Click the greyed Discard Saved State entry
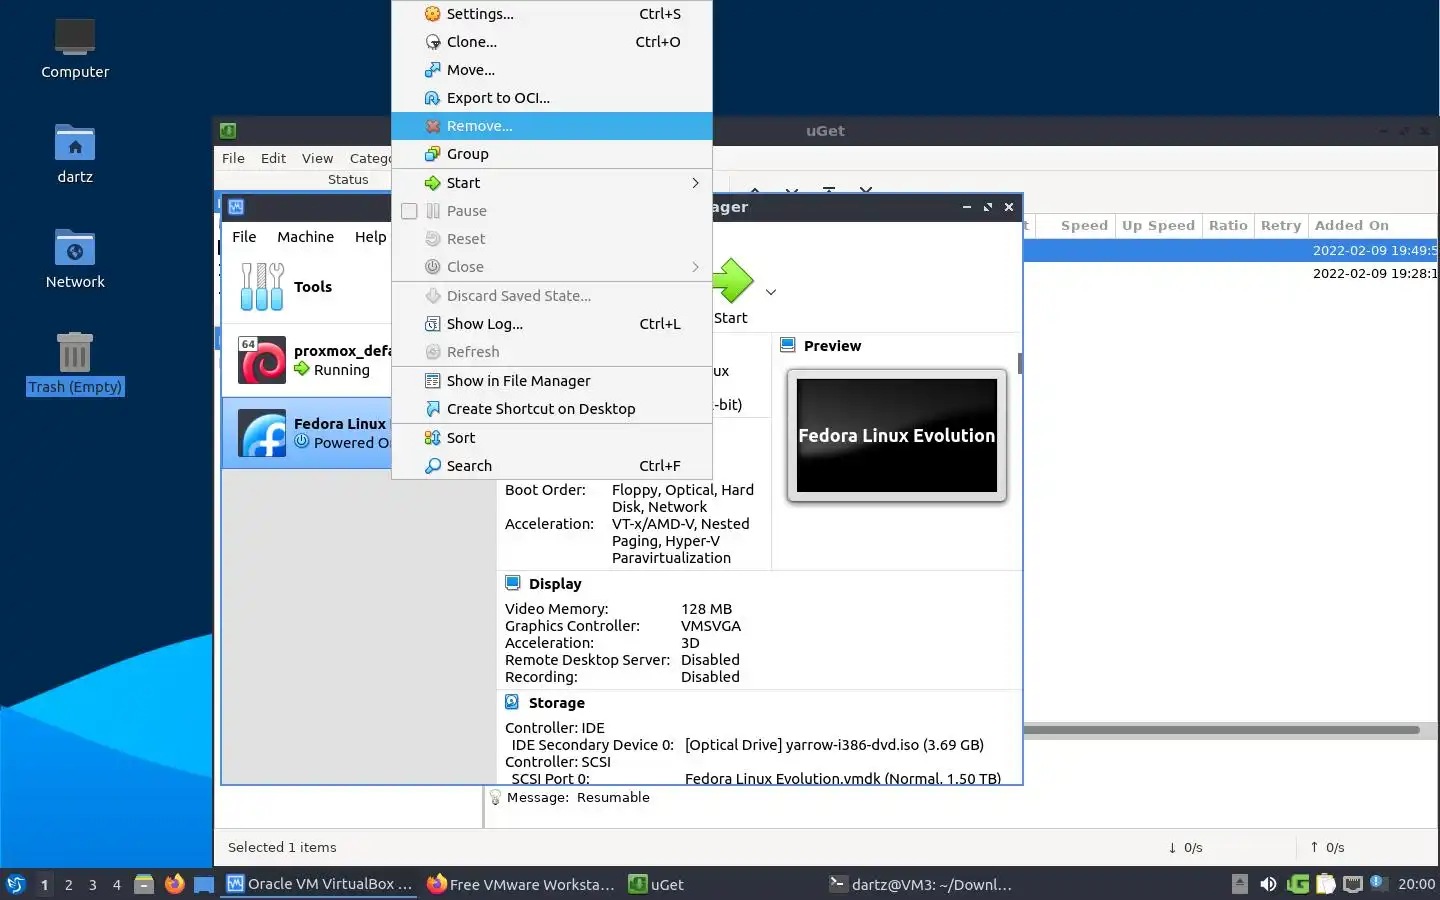Image resolution: width=1440 pixels, height=900 pixels. (x=552, y=296)
